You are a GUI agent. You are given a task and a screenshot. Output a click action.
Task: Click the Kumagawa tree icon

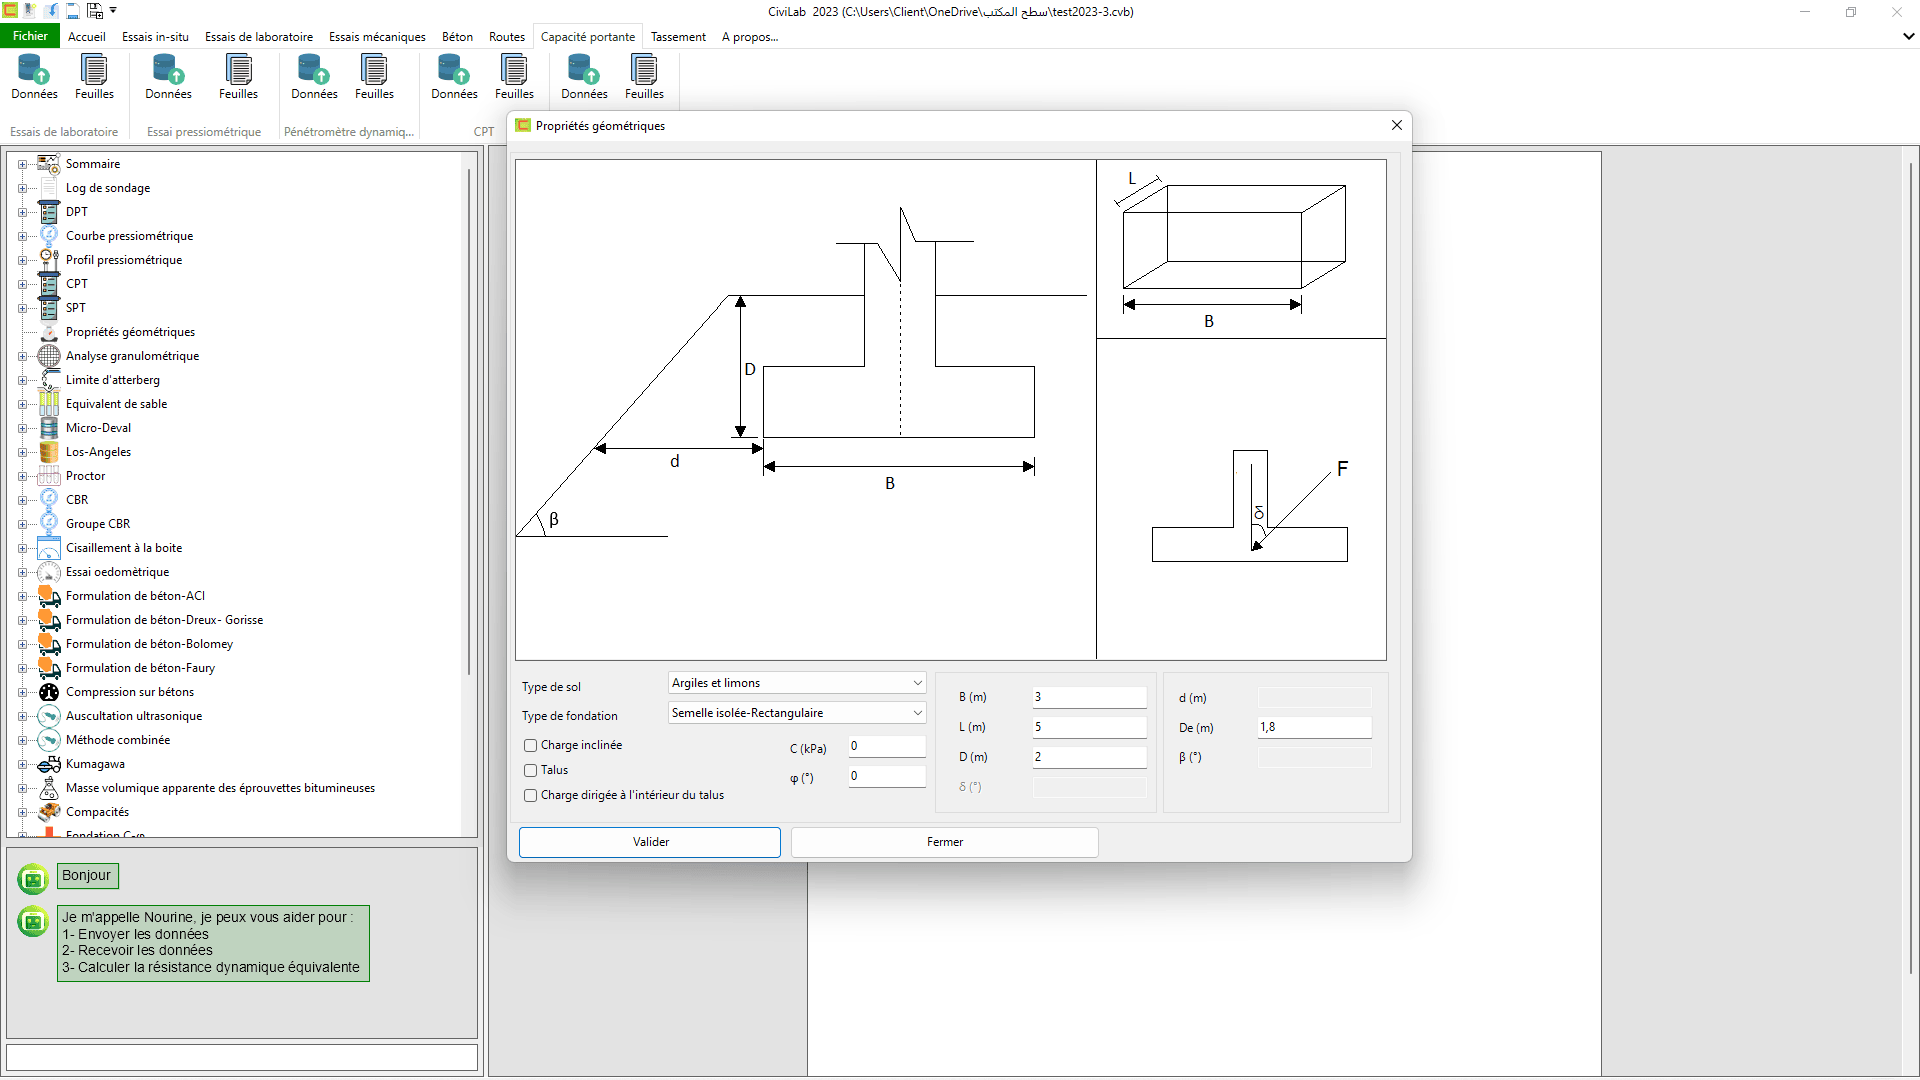[x=49, y=764]
